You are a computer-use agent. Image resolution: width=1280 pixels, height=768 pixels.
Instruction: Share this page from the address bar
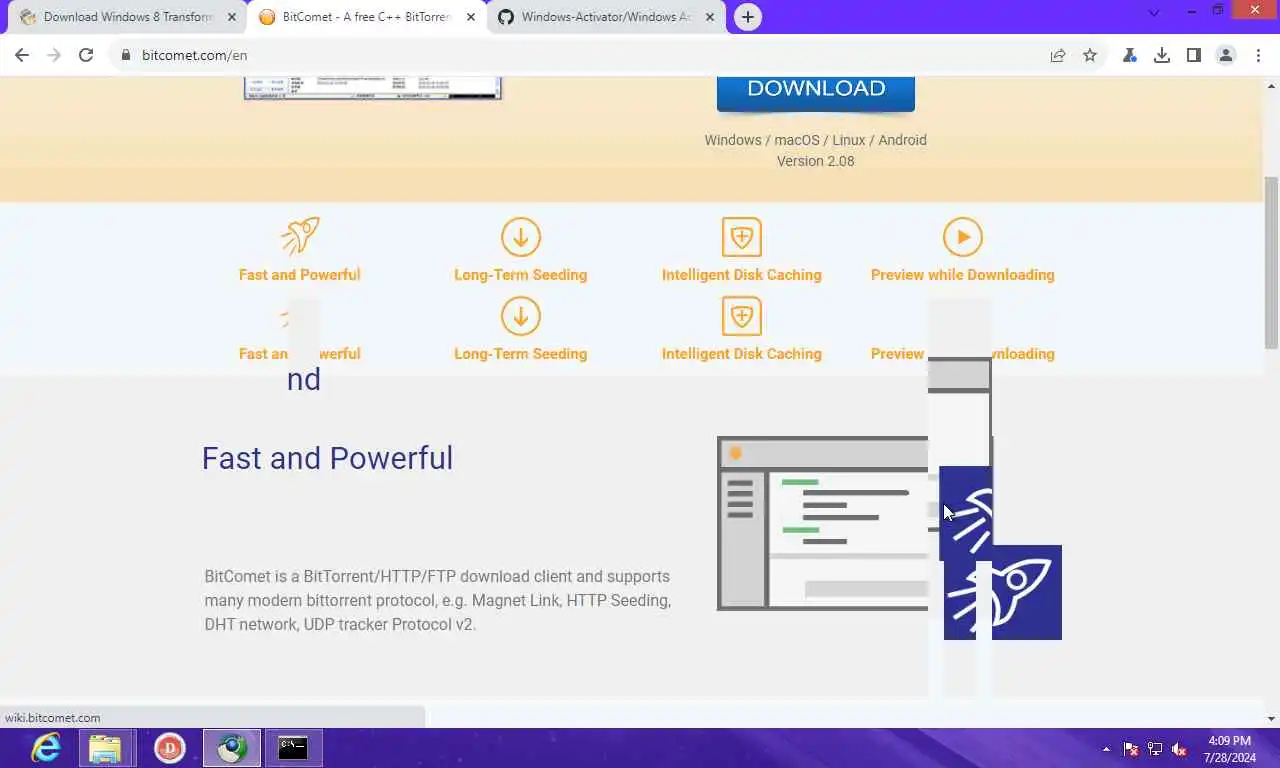click(x=1058, y=56)
